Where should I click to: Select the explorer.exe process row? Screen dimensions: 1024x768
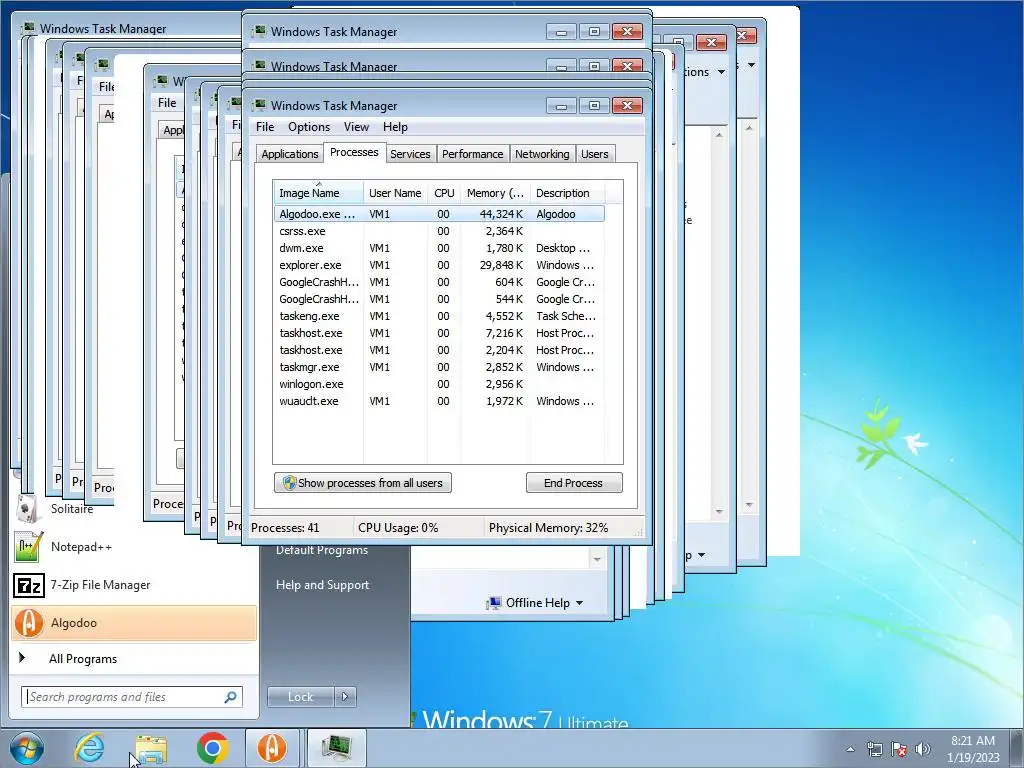click(x=439, y=265)
